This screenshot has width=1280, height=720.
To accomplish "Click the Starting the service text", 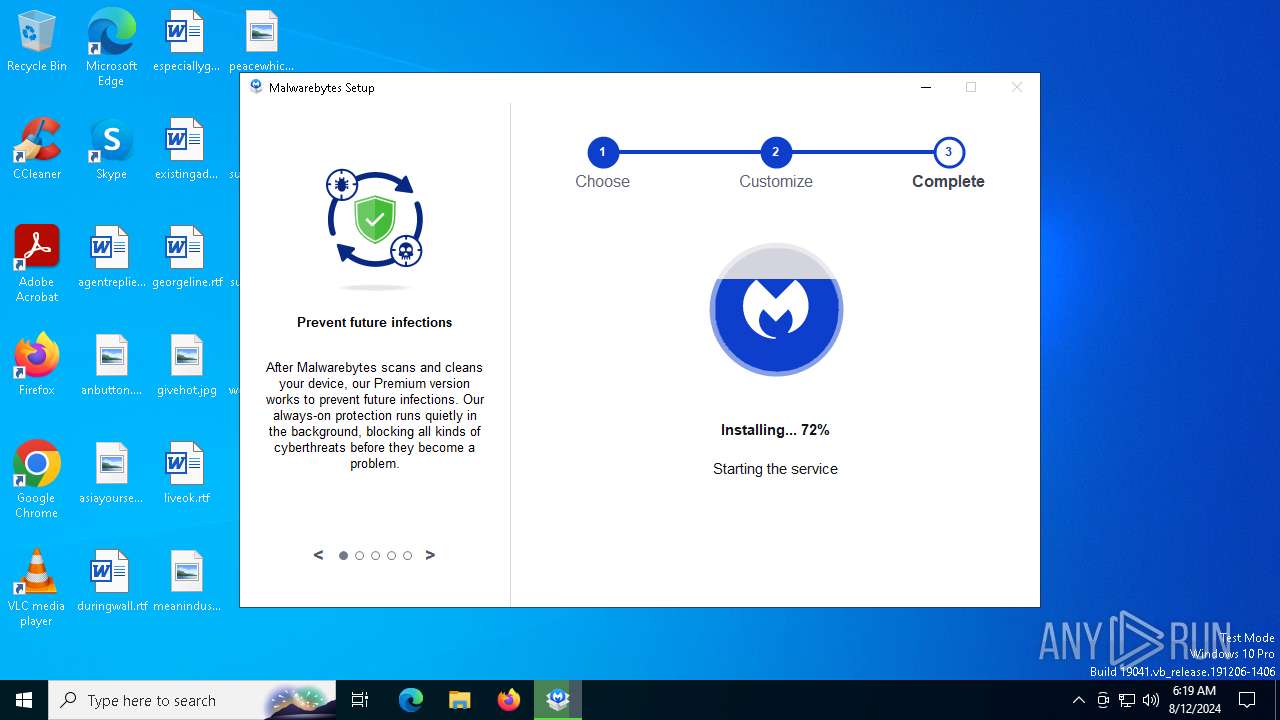I will (x=775, y=469).
